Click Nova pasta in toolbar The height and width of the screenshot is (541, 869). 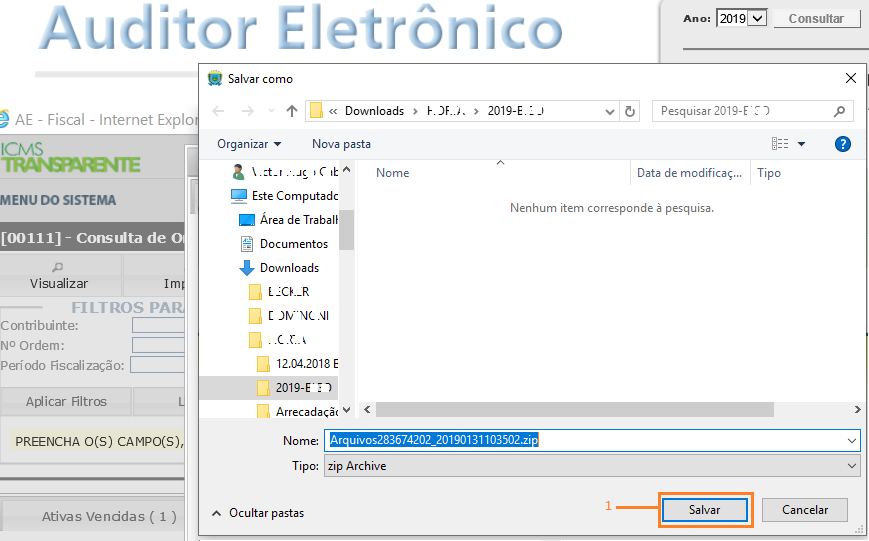[x=341, y=144]
